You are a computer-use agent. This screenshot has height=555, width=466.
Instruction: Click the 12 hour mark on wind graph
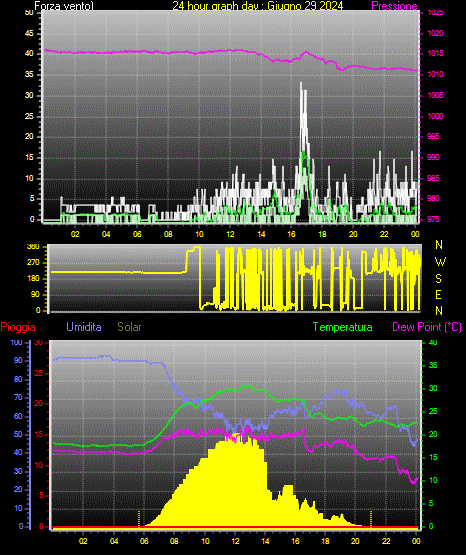pyautogui.click(x=230, y=234)
